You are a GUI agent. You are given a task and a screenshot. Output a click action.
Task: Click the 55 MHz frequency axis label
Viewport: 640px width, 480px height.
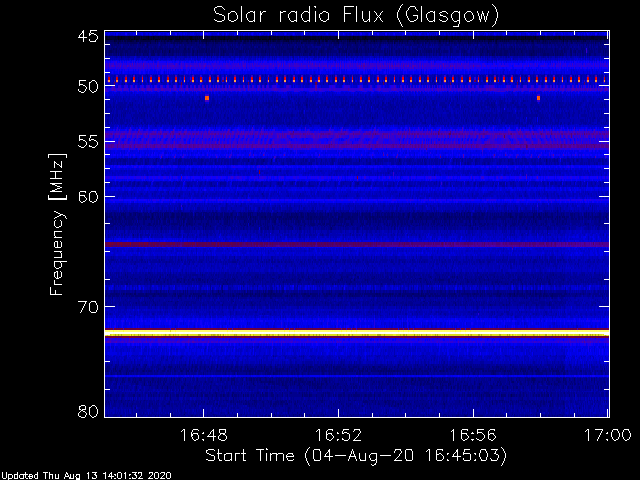(88, 142)
